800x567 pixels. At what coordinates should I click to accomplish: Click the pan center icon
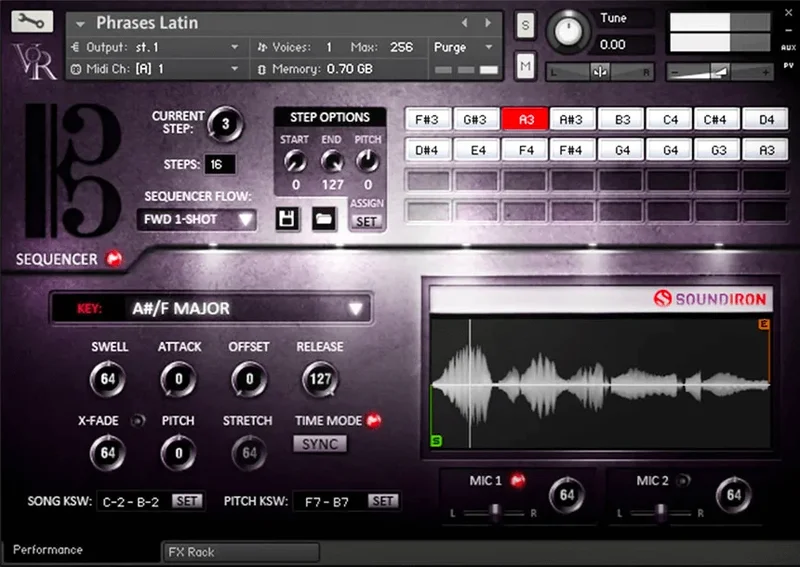pos(600,72)
